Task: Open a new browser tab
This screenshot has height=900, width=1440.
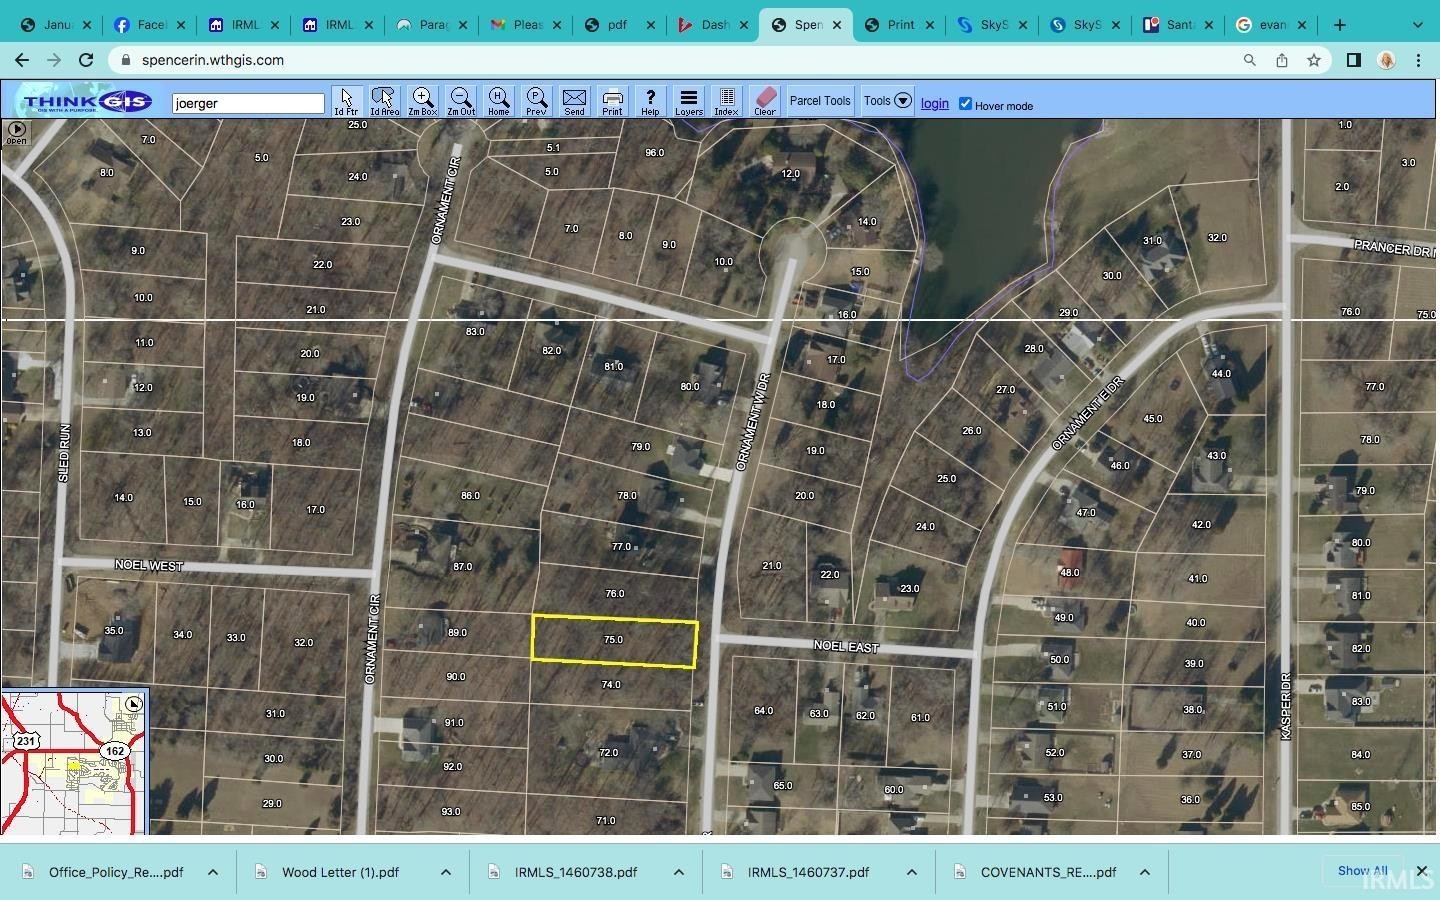Action: pyautogui.click(x=1340, y=25)
